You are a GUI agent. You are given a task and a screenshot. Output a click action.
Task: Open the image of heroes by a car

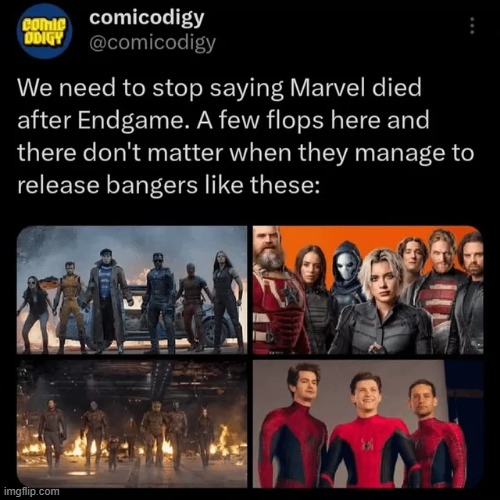click(132, 290)
